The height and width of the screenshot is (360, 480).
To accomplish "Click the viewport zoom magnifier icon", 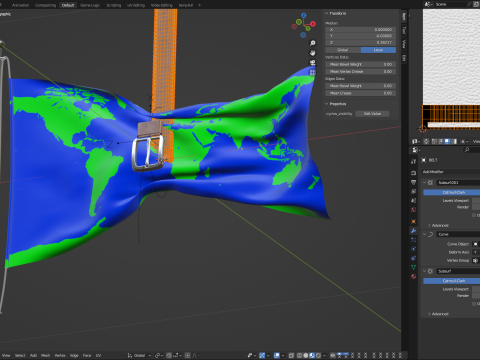I will [x=313, y=43].
